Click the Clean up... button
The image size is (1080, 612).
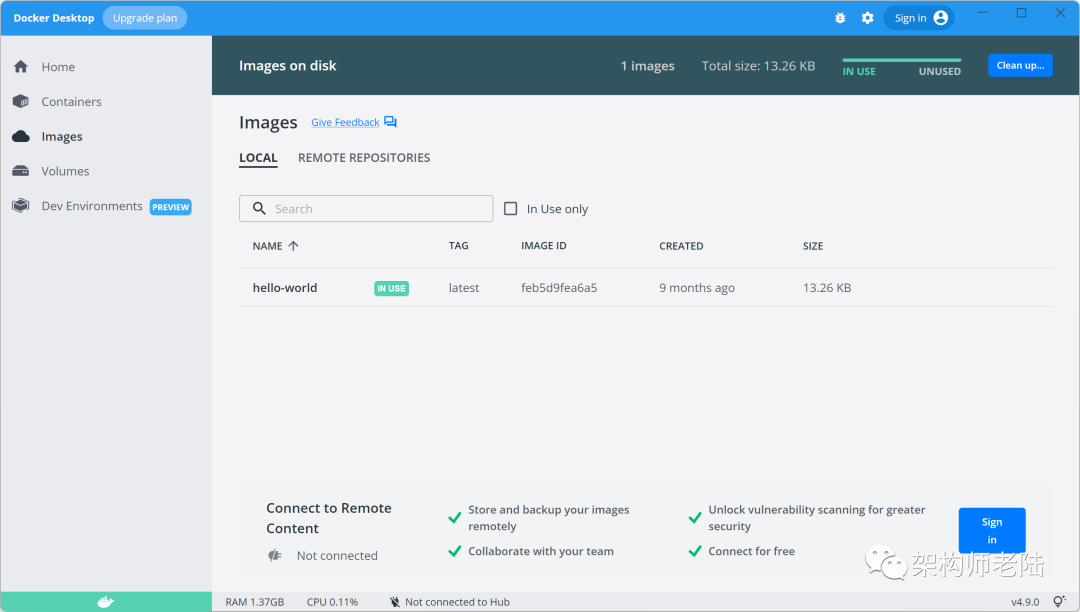coord(1020,66)
